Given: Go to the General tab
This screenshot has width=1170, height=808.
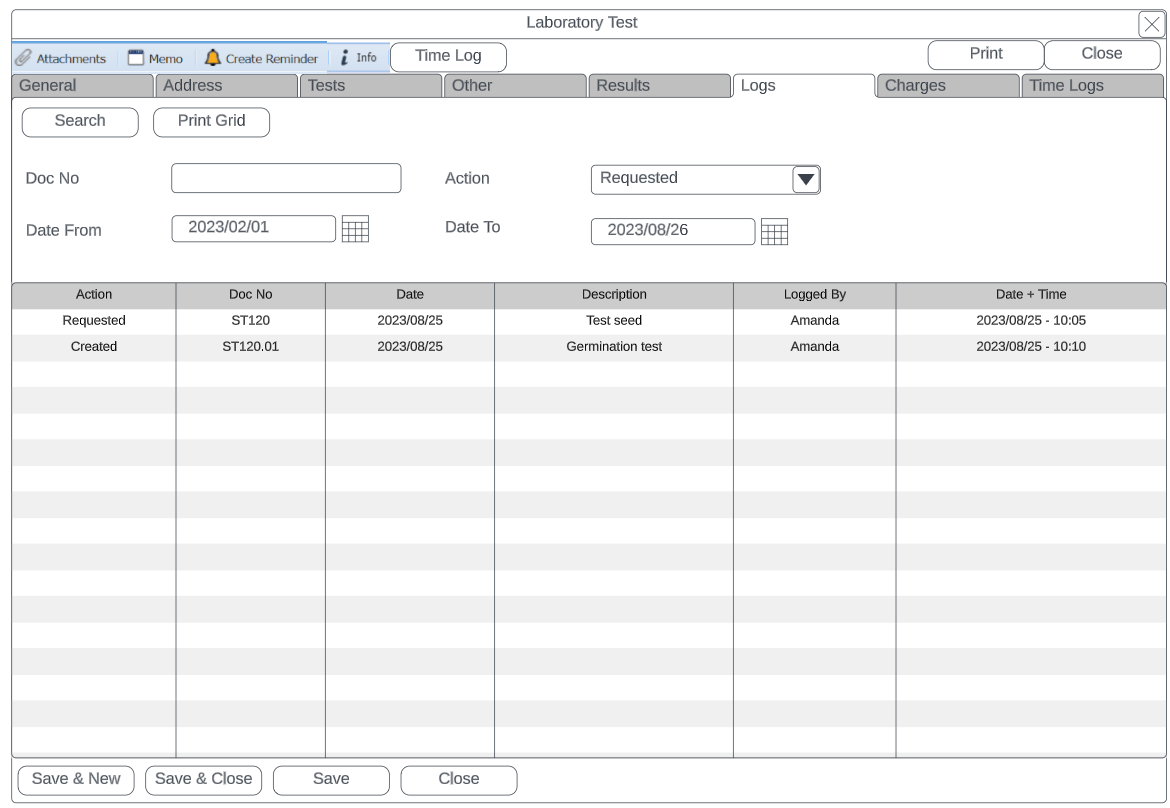Looking at the screenshot, I should click(x=82, y=86).
